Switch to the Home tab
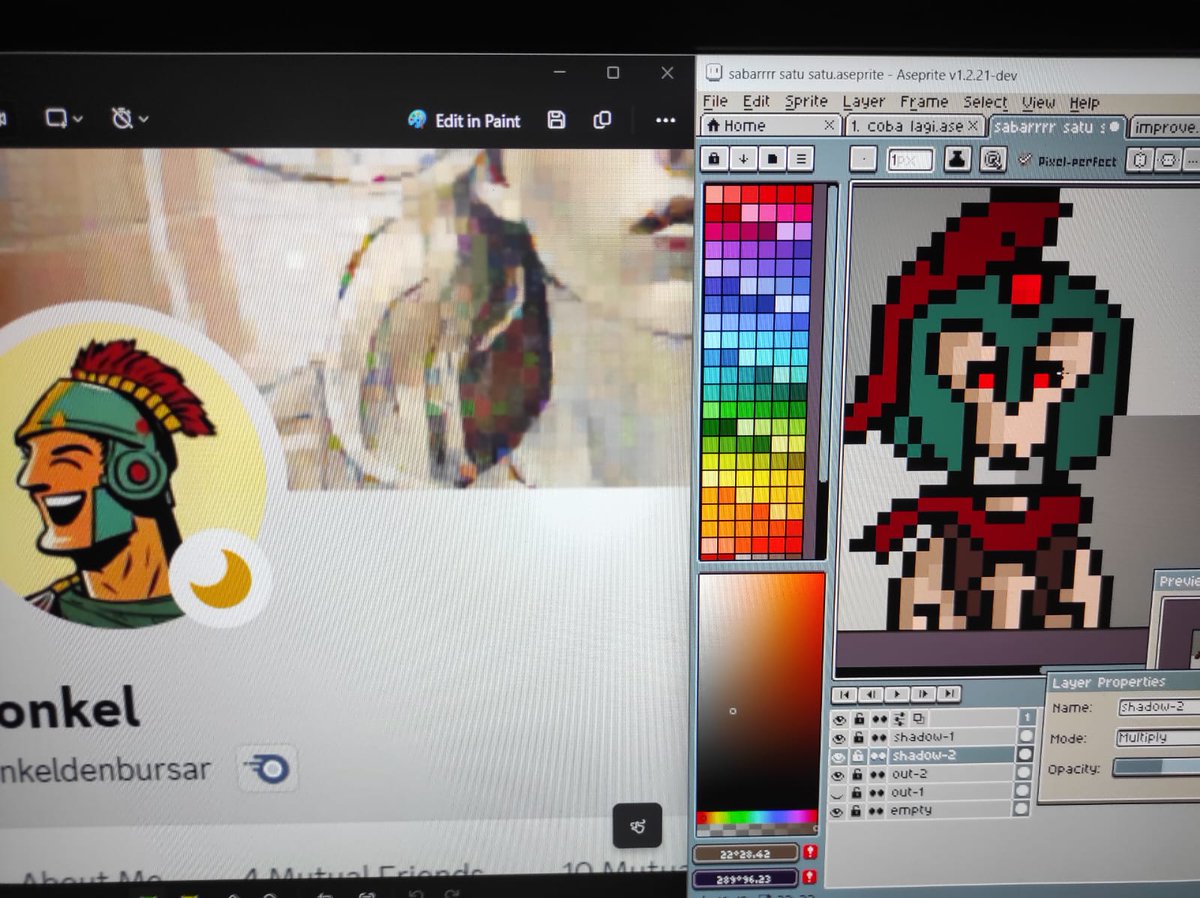Image resolution: width=1200 pixels, height=898 pixels. (769, 125)
